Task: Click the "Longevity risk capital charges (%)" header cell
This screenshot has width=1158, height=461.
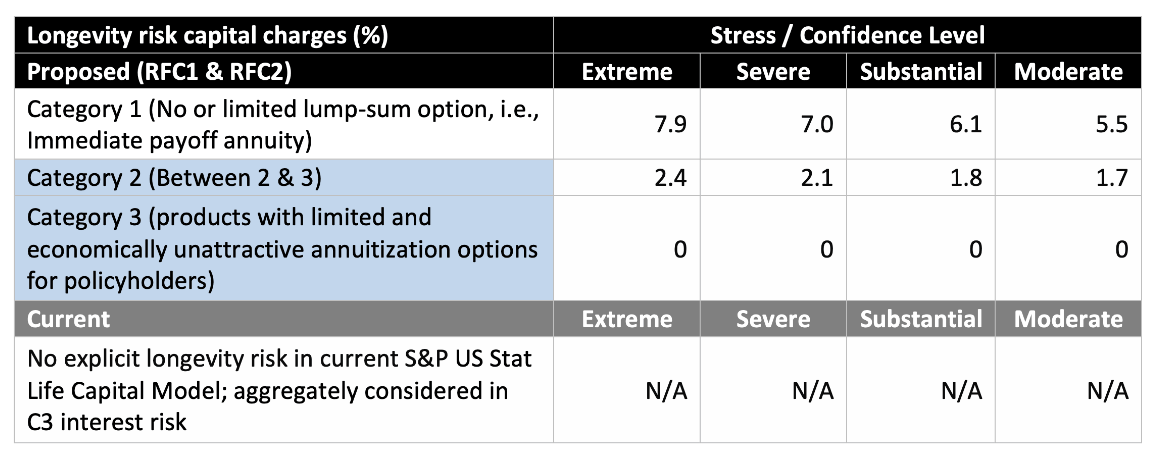Action: pyautogui.click(x=208, y=36)
